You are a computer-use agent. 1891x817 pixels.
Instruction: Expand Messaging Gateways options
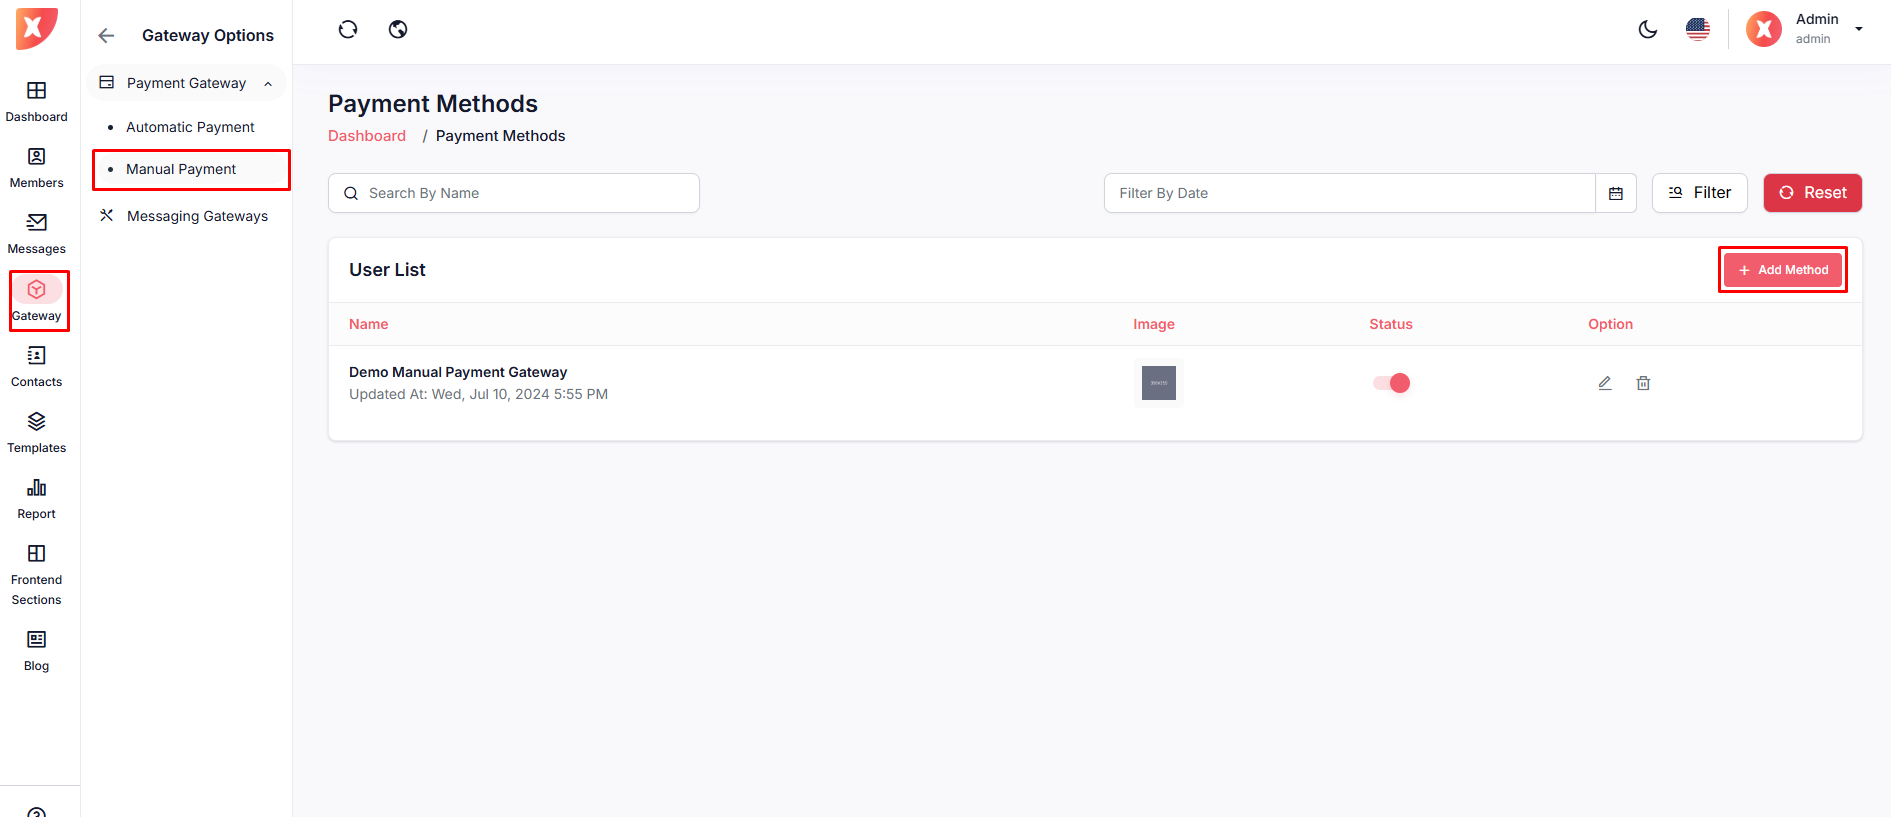pyautogui.click(x=197, y=216)
